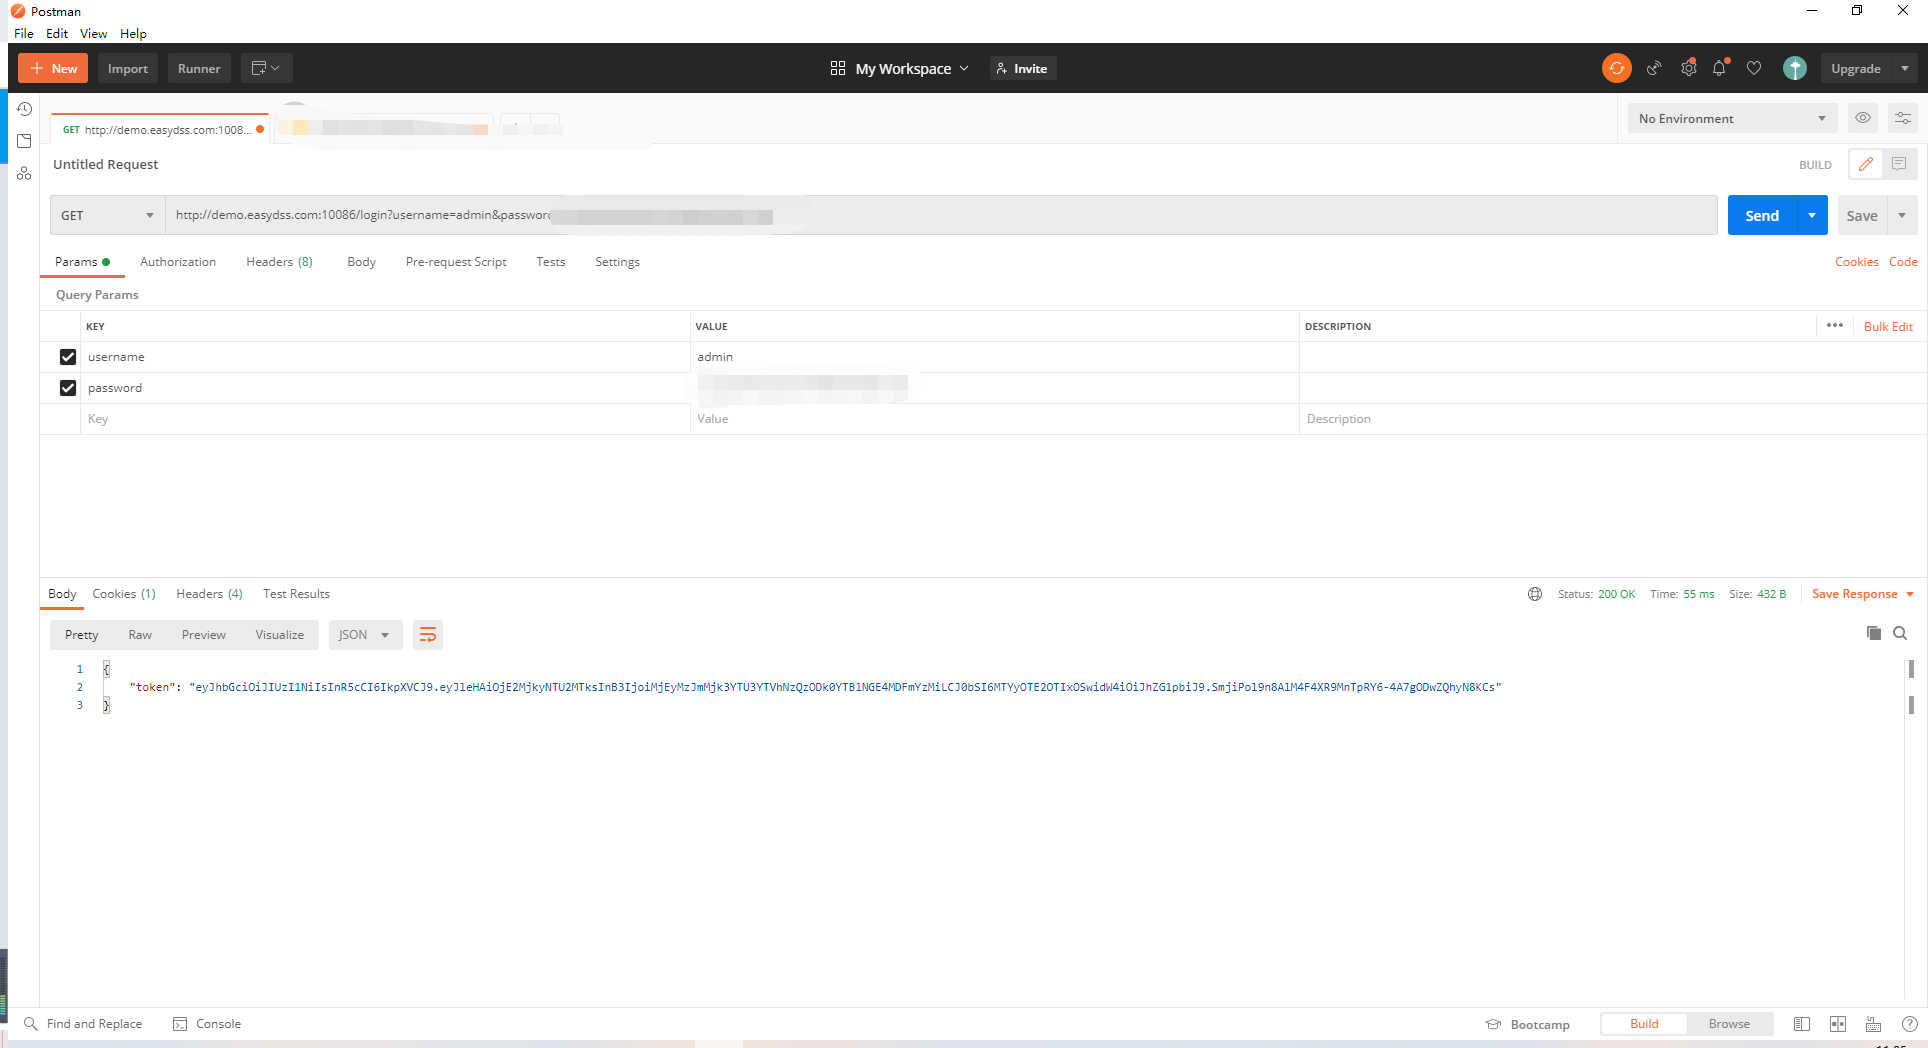Viewport: 1928px width, 1048px height.
Task: Click the Bulk Edit link
Action: click(1888, 327)
